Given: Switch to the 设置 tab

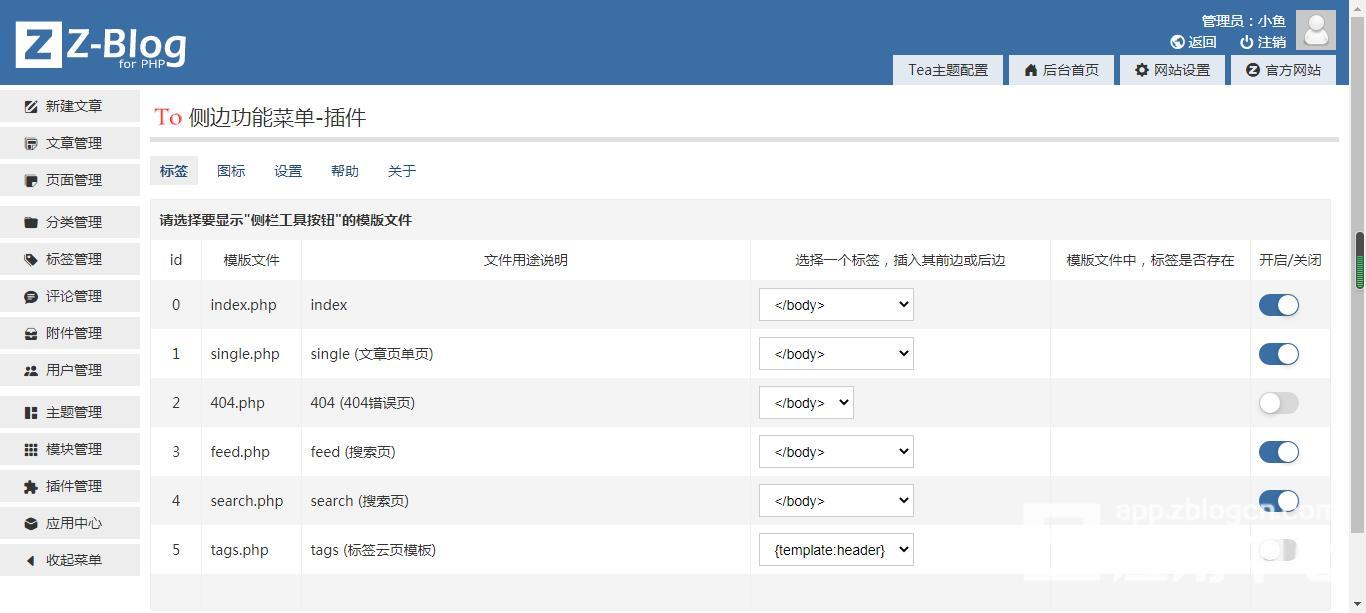Looking at the screenshot, I should (288, 171).
